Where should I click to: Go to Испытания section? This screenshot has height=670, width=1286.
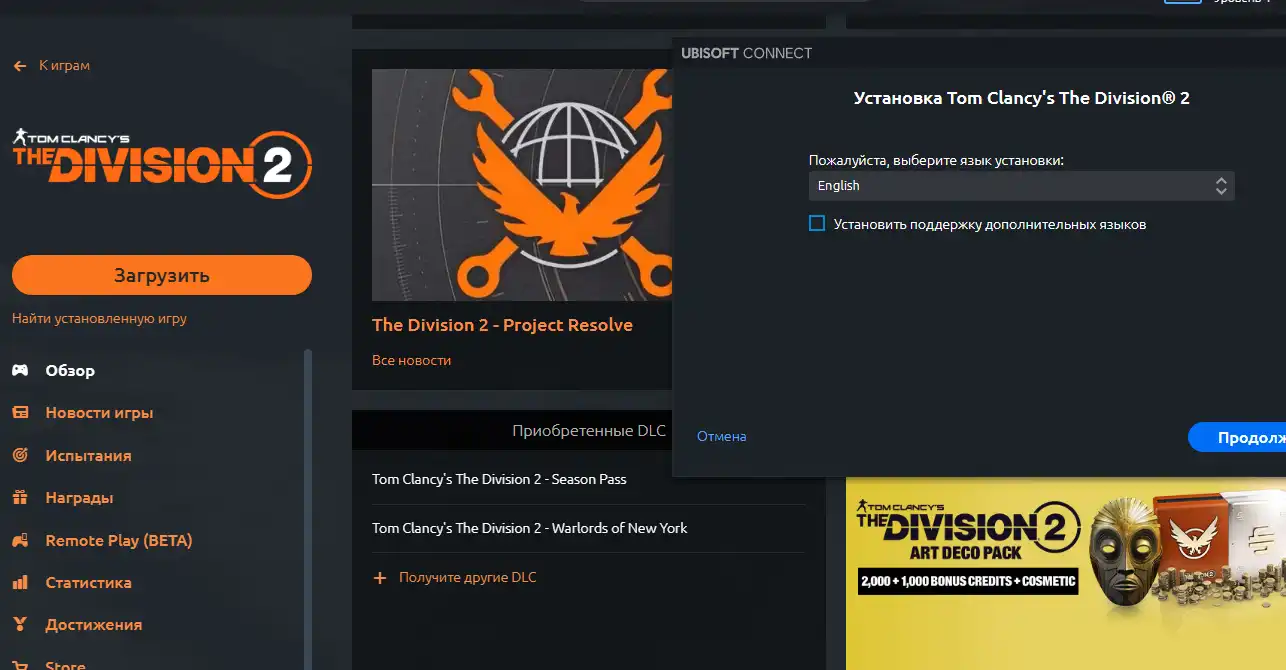[88, 455]
